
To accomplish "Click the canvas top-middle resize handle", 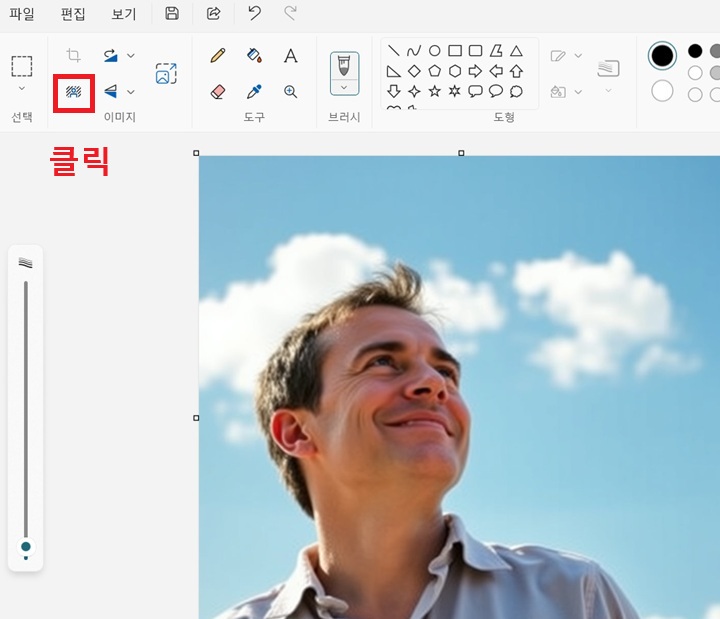I will click(461, 153).
